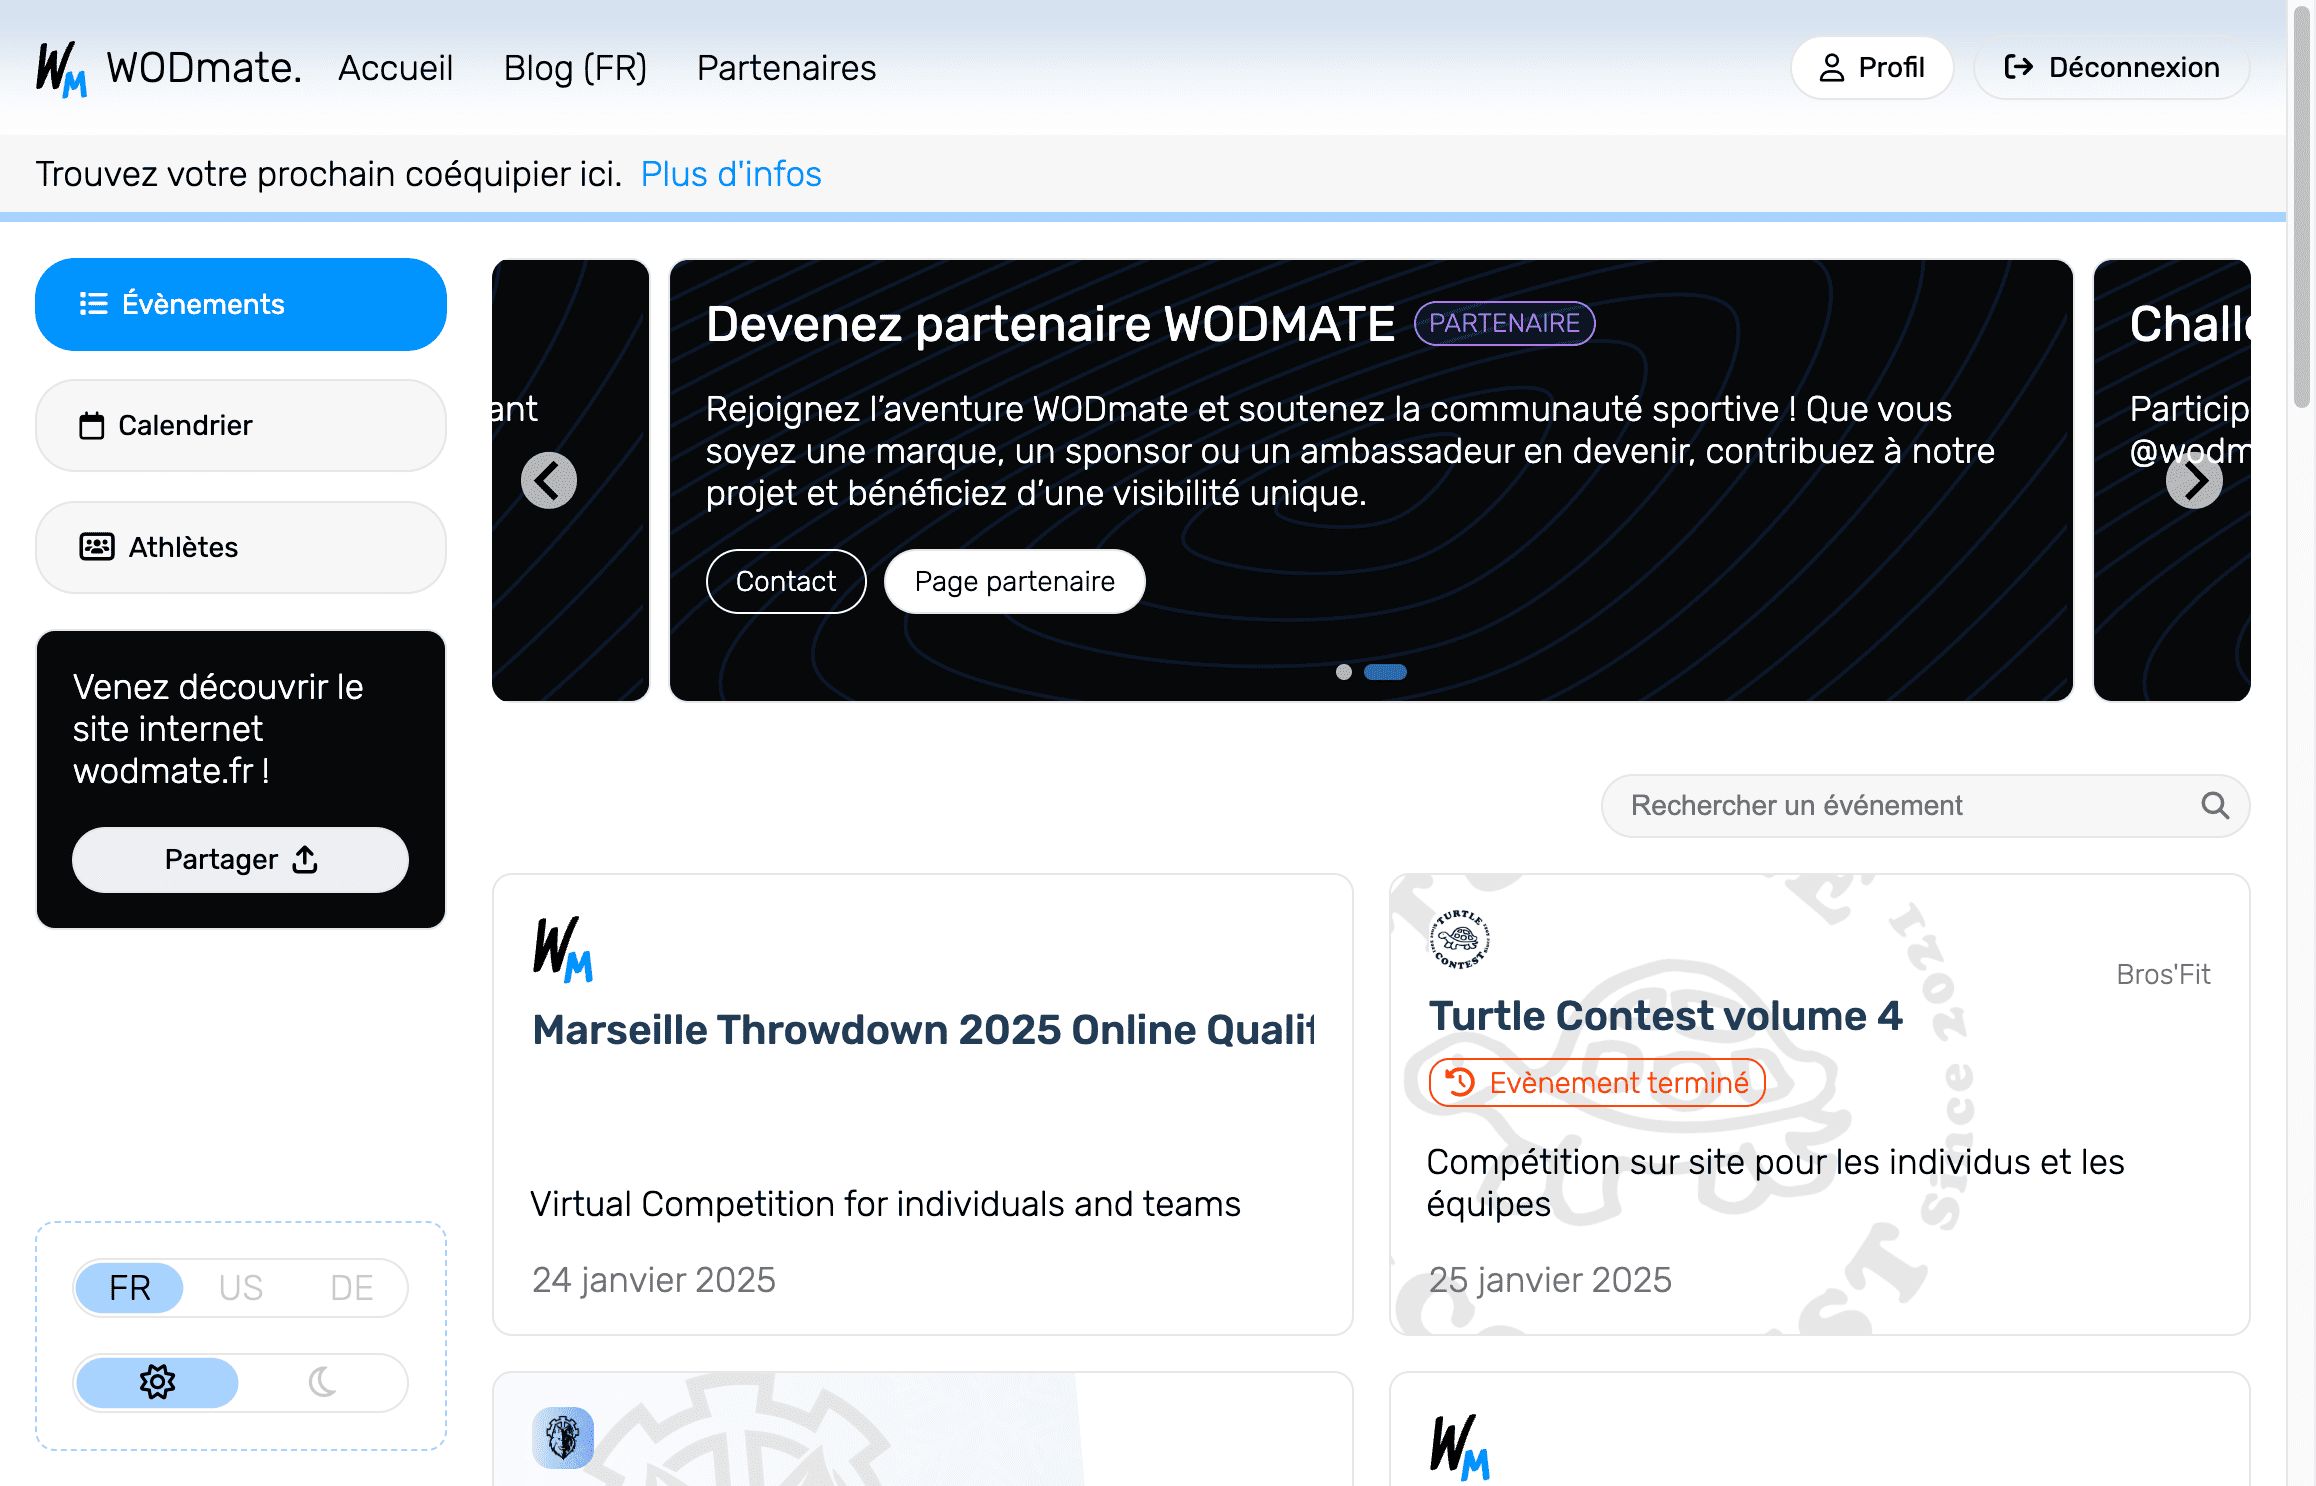Click "Trouvez votre prochain coéquipier ici." text
This screenshot has height=1486, width=2316.
329,174
